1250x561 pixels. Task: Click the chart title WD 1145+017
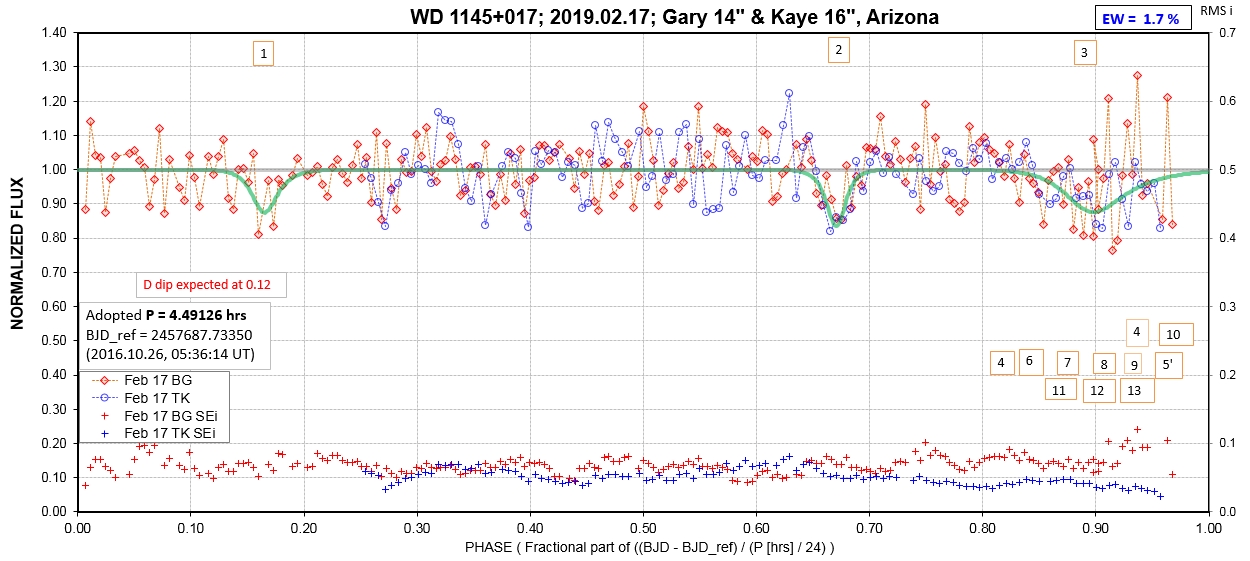tap(674, 17)
